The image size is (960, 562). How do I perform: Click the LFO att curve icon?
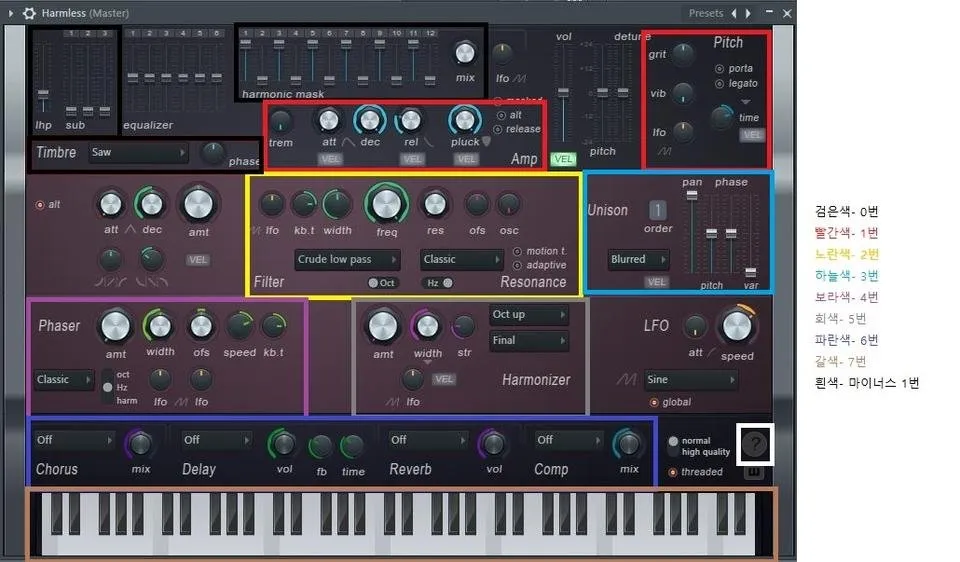pos(711,353)
